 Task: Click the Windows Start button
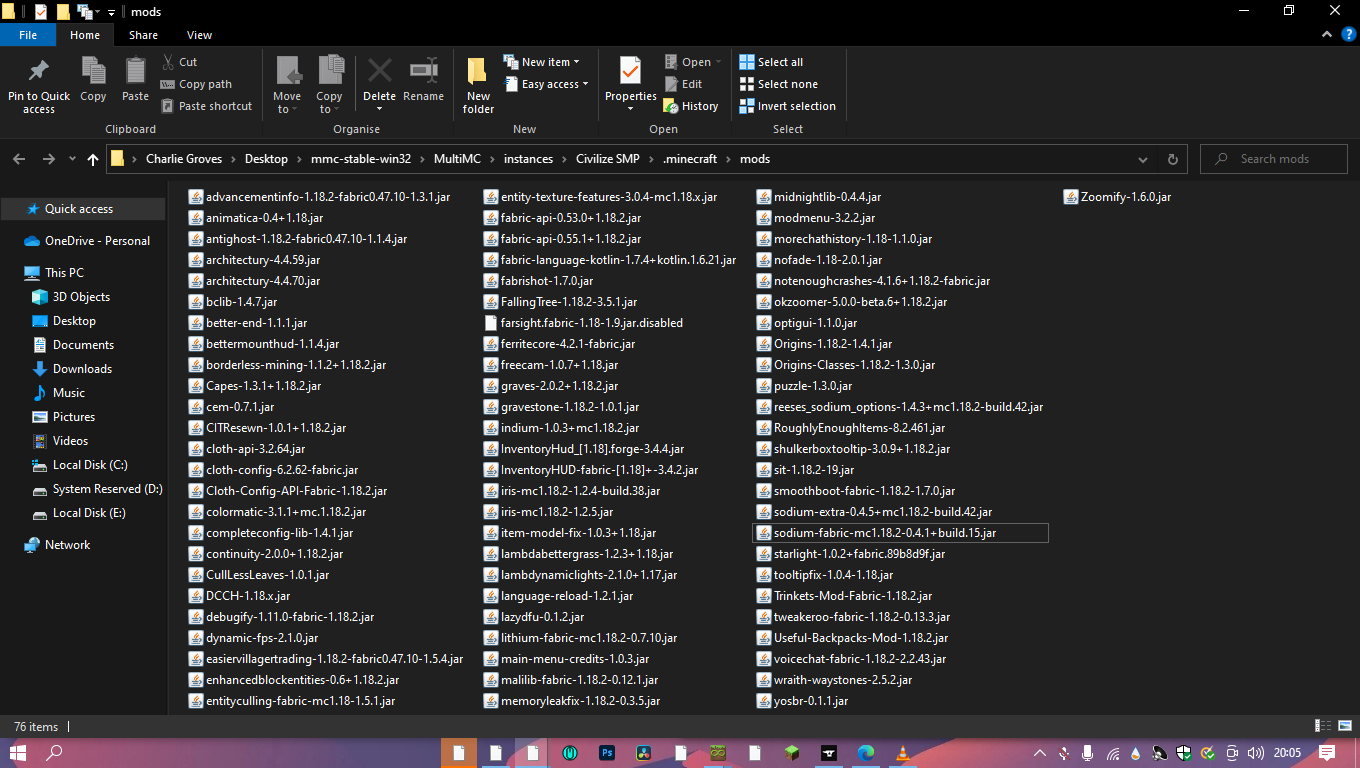[x=18, y=753]
